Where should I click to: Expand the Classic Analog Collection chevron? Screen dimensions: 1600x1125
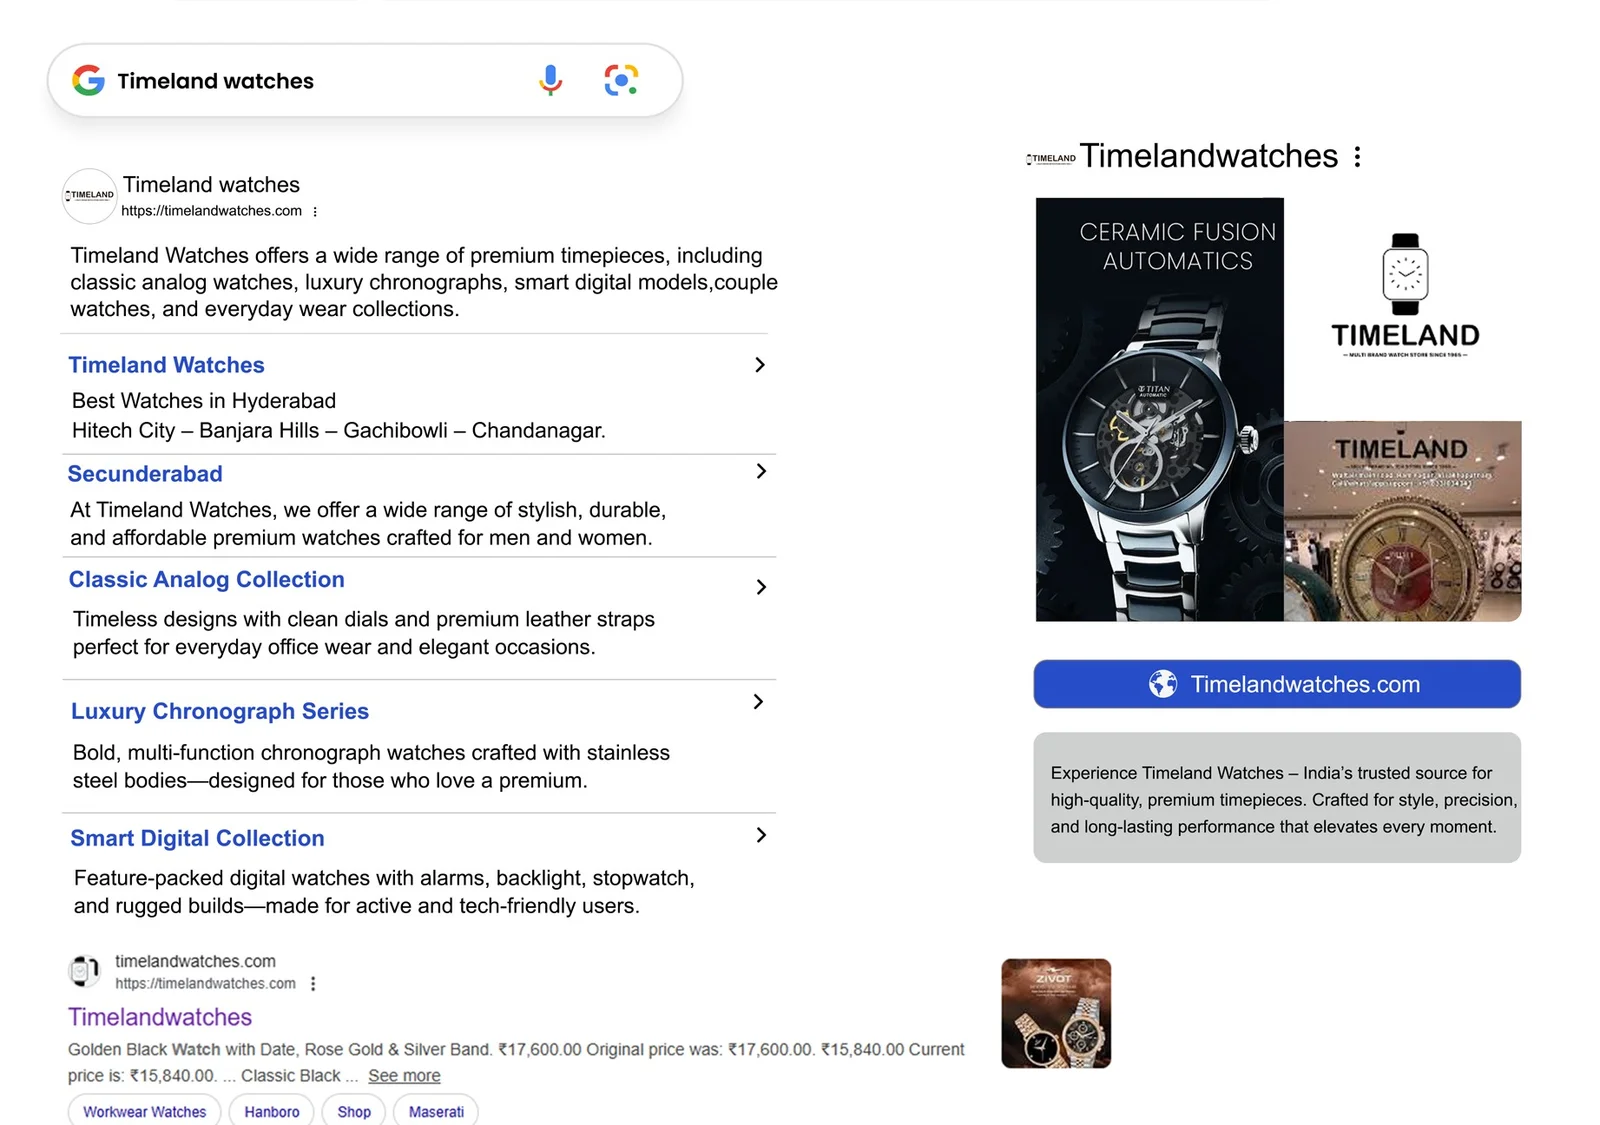761,587
